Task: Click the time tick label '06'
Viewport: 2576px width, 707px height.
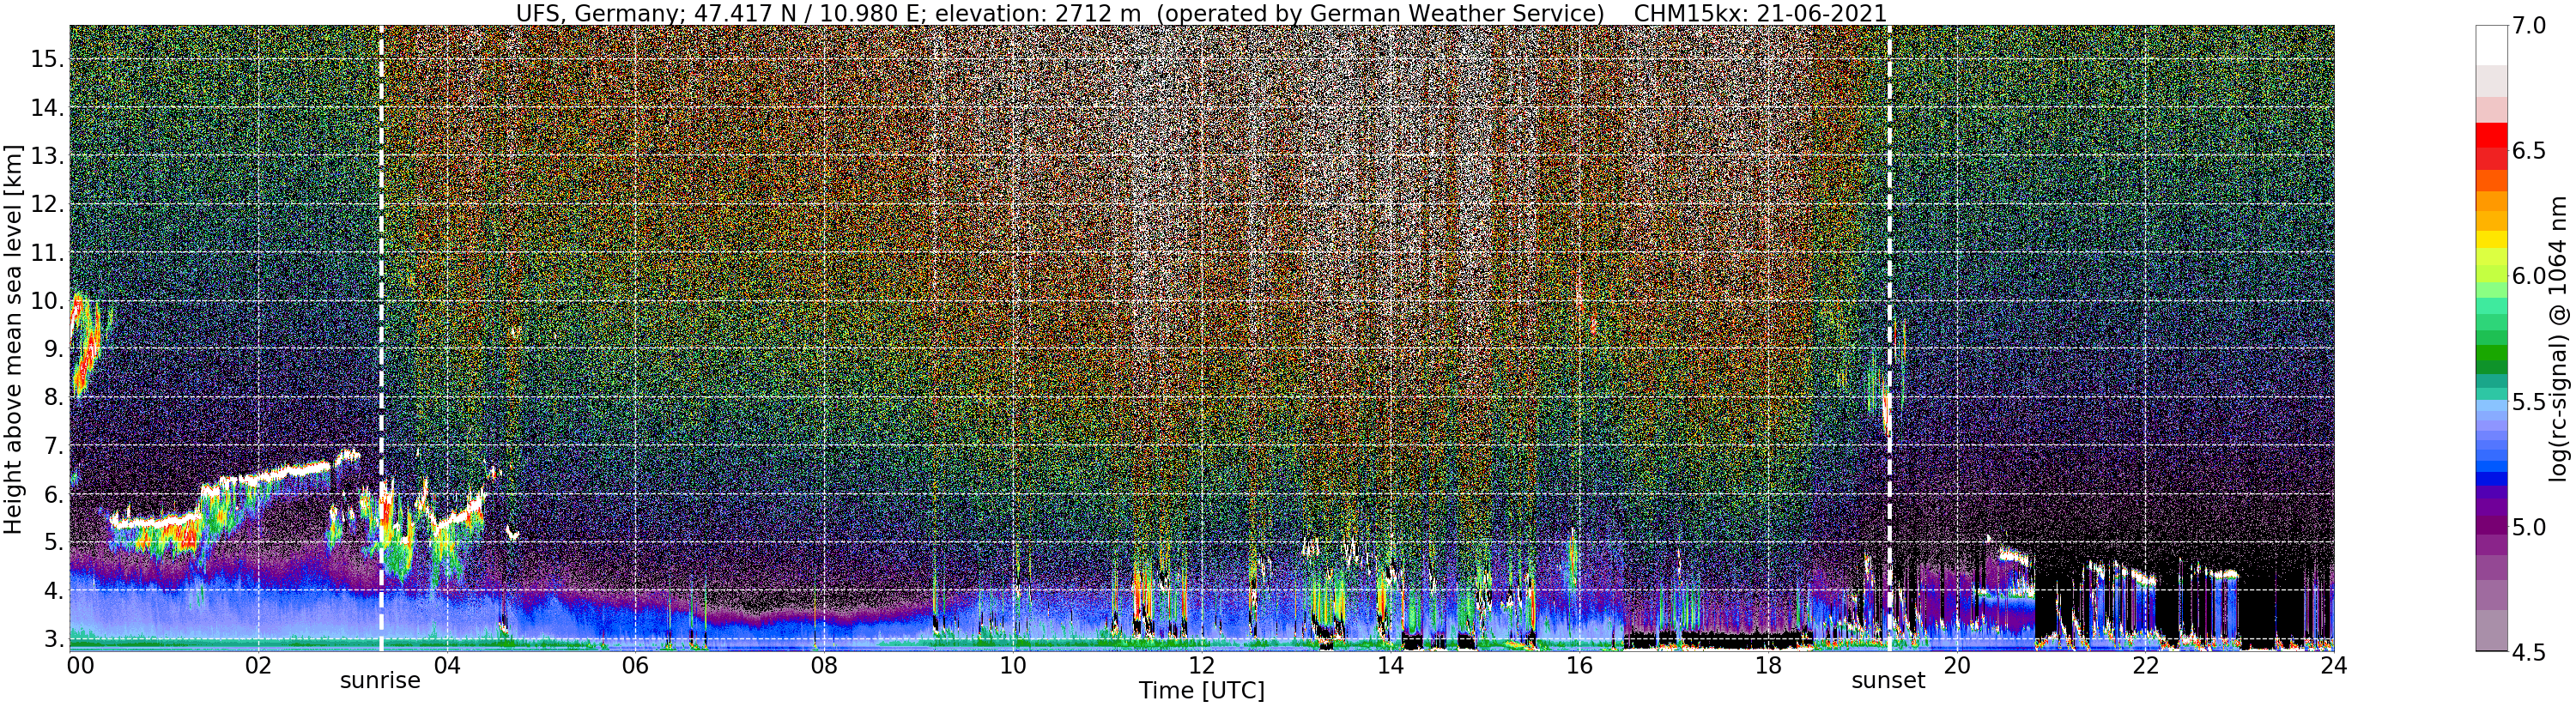Action: click(635, 666)
